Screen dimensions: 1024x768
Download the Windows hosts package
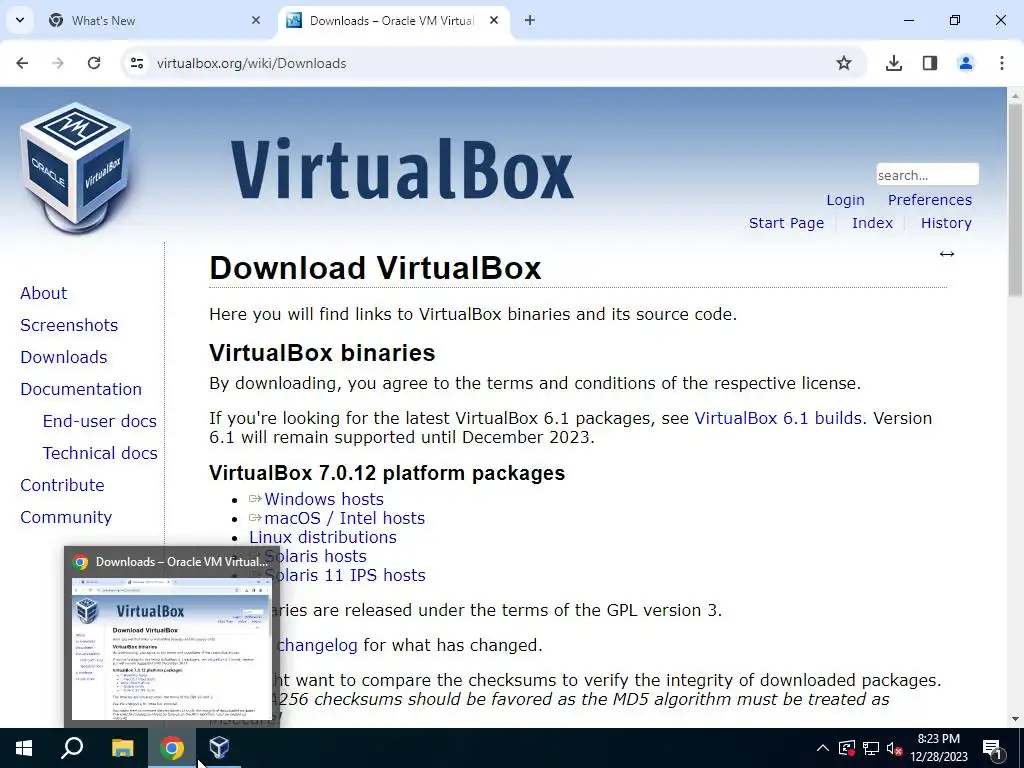click(323, 499)
